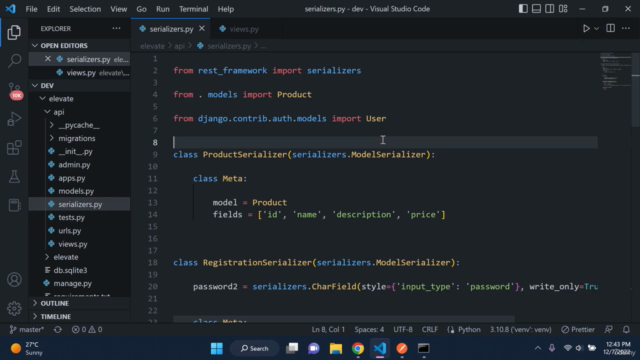This screenshot has height=360, width=640.
Task: Open editor More Actions ellipsis
Action: [x=626, y=28]
